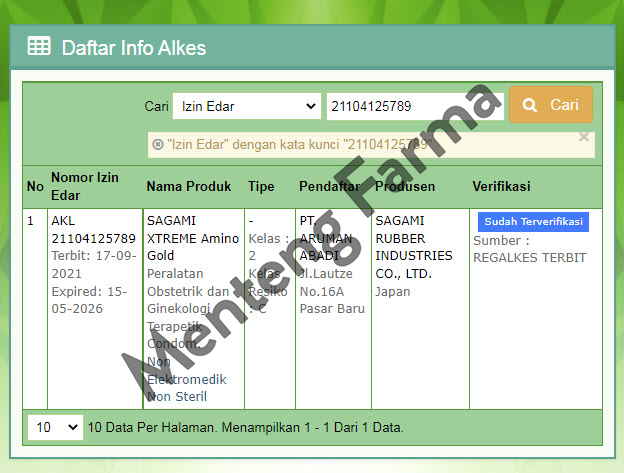Image resolution: width=624 pixels, height=473 pixels.
Task: Click producer SAGAMI RUBBER INDUSTRIES CO., LTD.
Action: (414, 247)
